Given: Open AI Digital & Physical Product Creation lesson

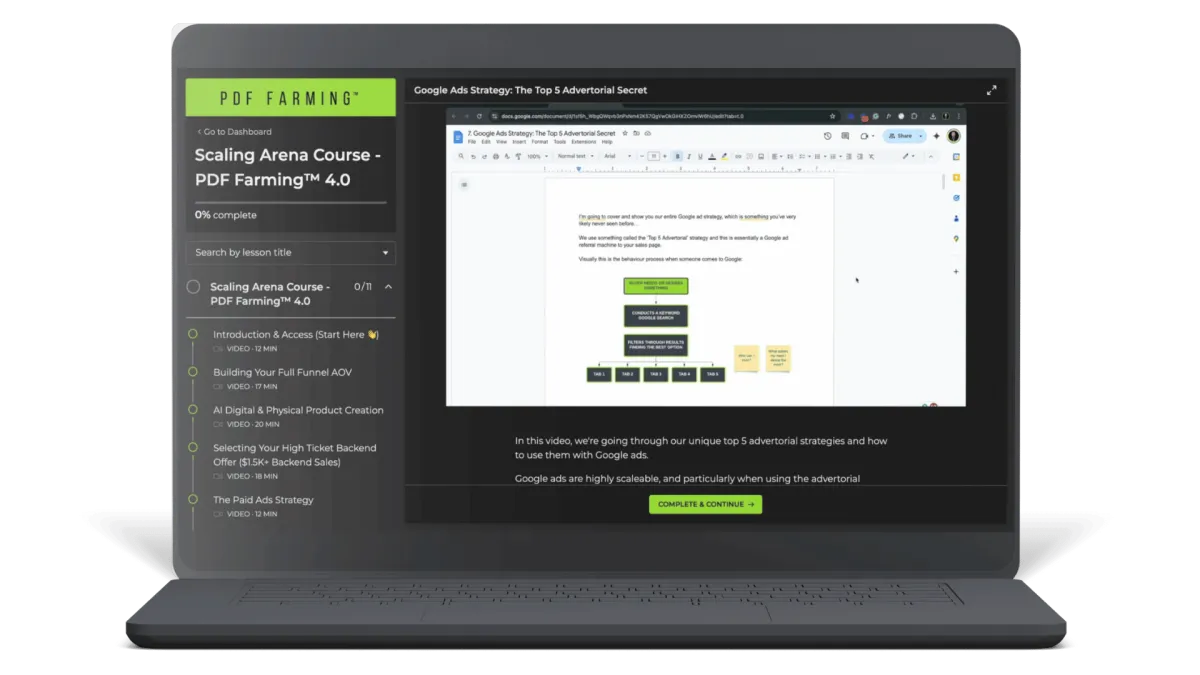Looking at the screenshot, I should [298, 410].
